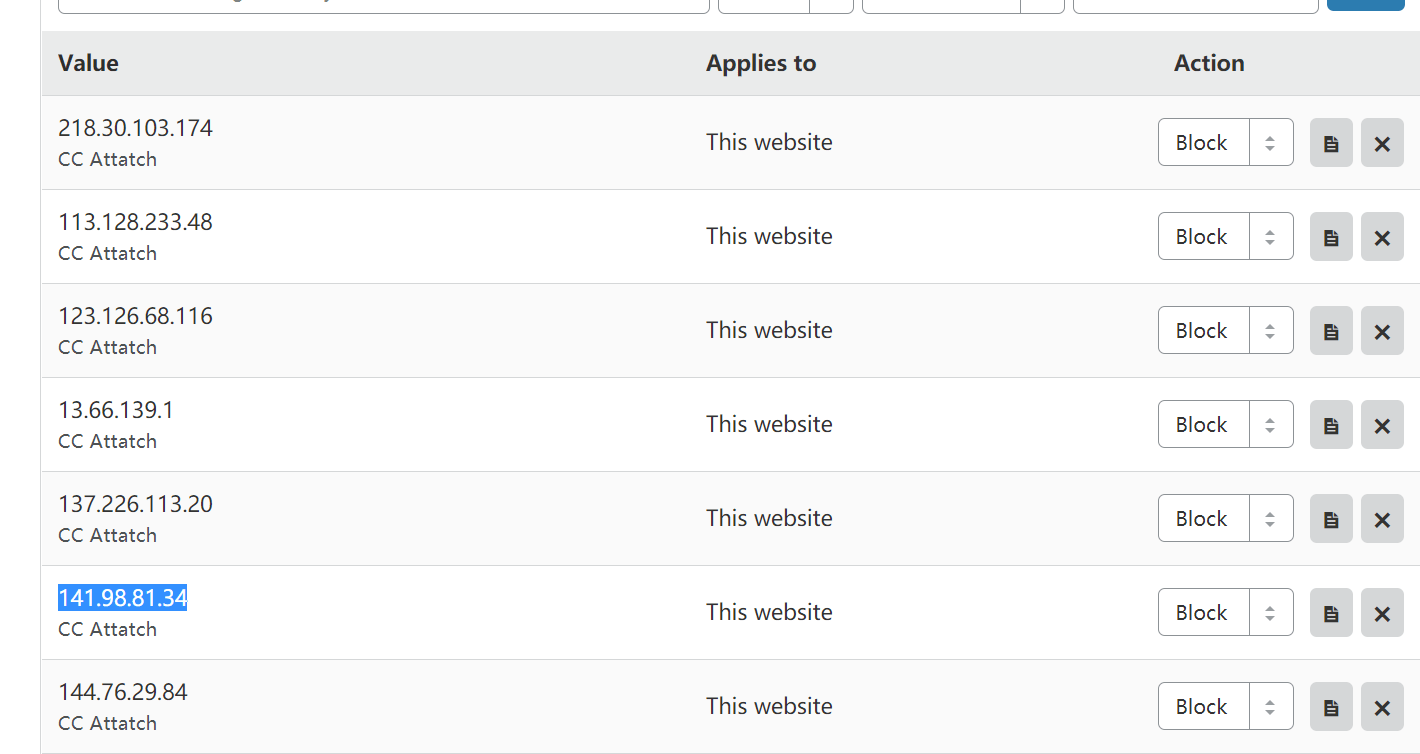The height and width of the screenshot is (754, 1420).
Task: Remove the 141.98.81.34 rule
Action: (1382, 612)
